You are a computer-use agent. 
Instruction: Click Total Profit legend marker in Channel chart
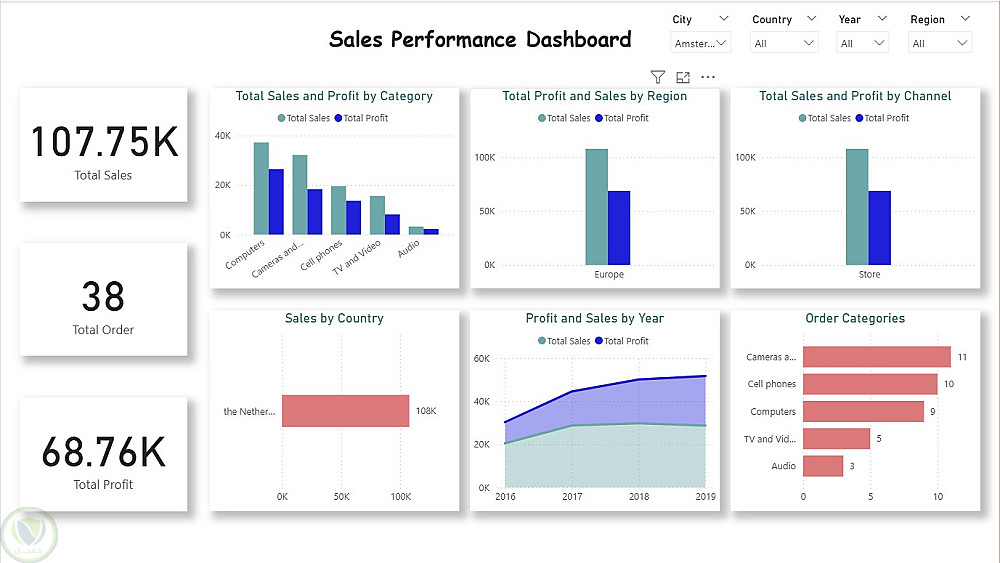coord(859,118)
